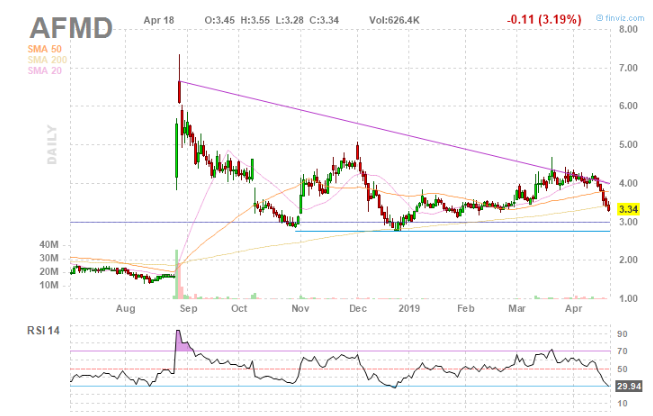Screen dimensions: 653x416
Task: Click the Vol:626.4K volume text
Action: pos(394,20)
